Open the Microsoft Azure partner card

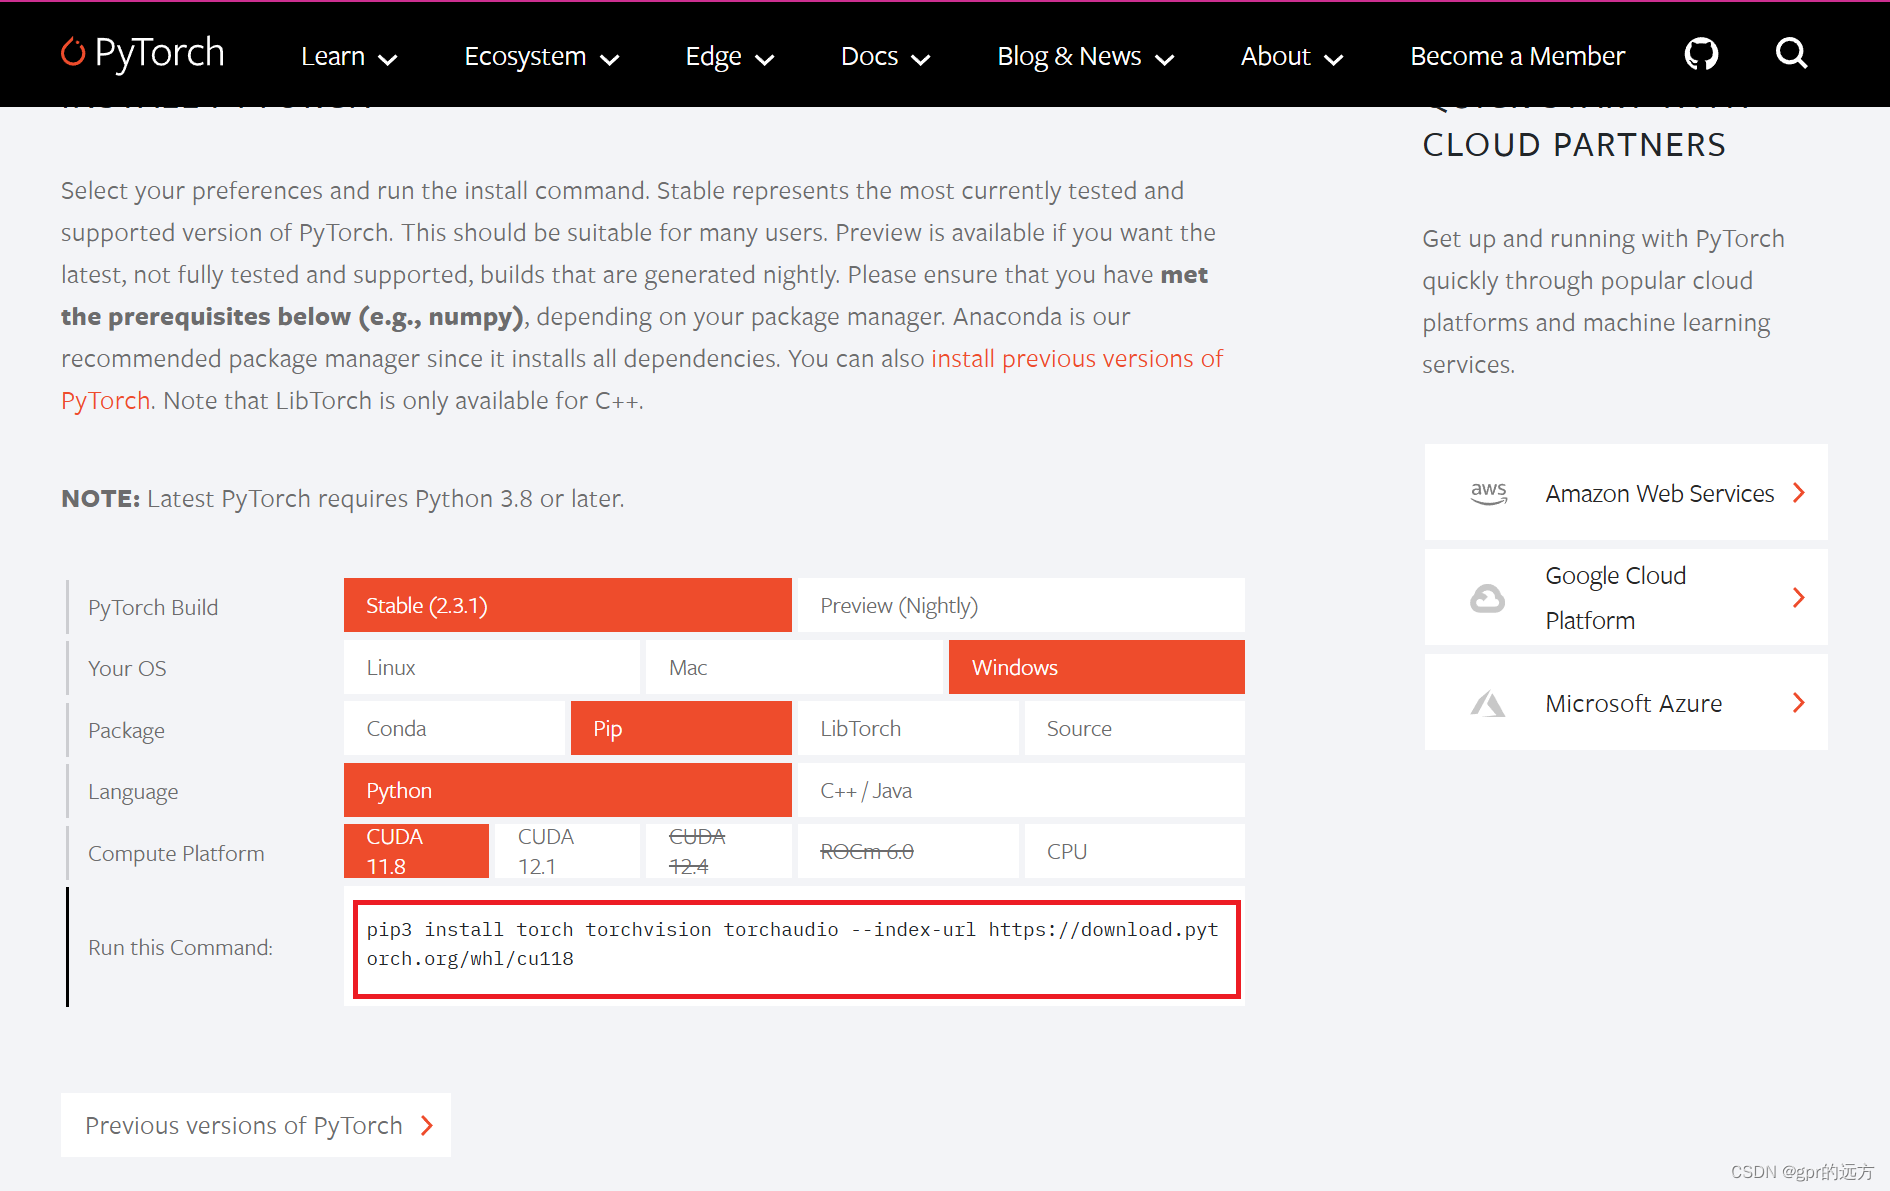[x=1626, y=703]
